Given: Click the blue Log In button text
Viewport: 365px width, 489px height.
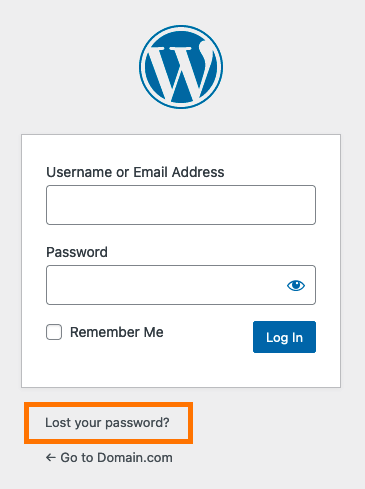Looking at the screenshot, I should [x=284, y=338].
